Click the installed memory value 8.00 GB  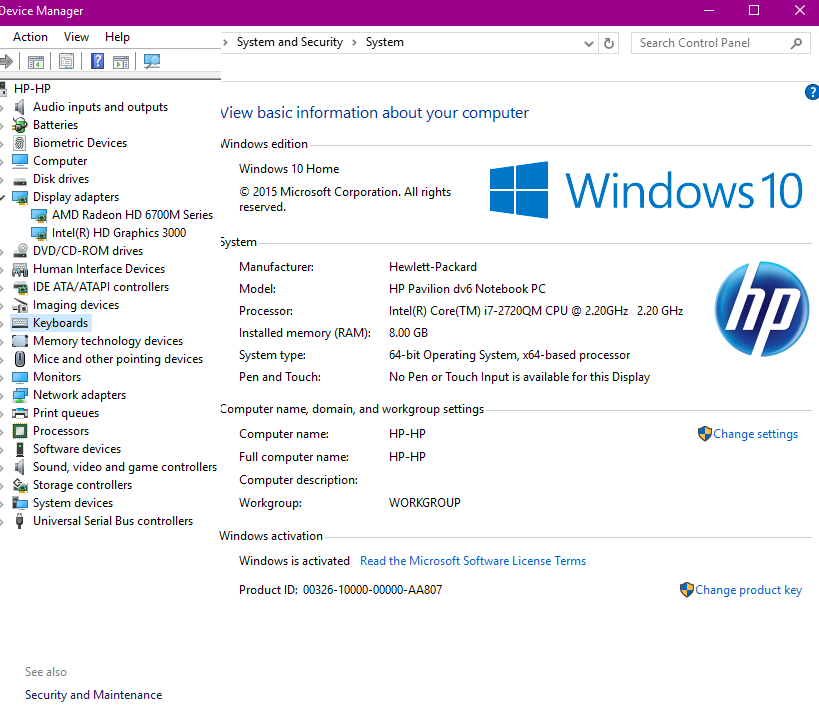point(408,333)
